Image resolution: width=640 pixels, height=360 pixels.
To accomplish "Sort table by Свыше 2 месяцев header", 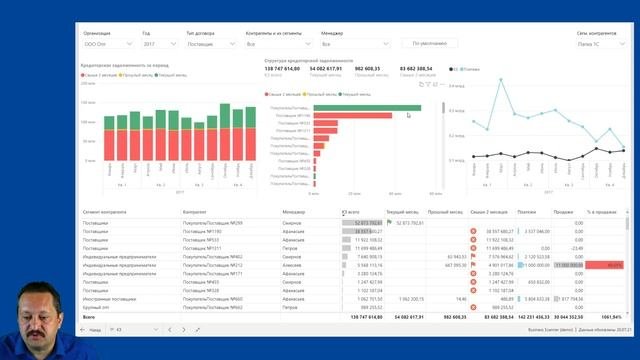I will coord(489,212).
